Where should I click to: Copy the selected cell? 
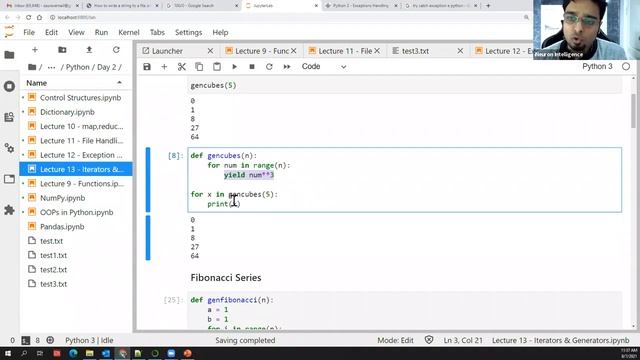point(199,67)
